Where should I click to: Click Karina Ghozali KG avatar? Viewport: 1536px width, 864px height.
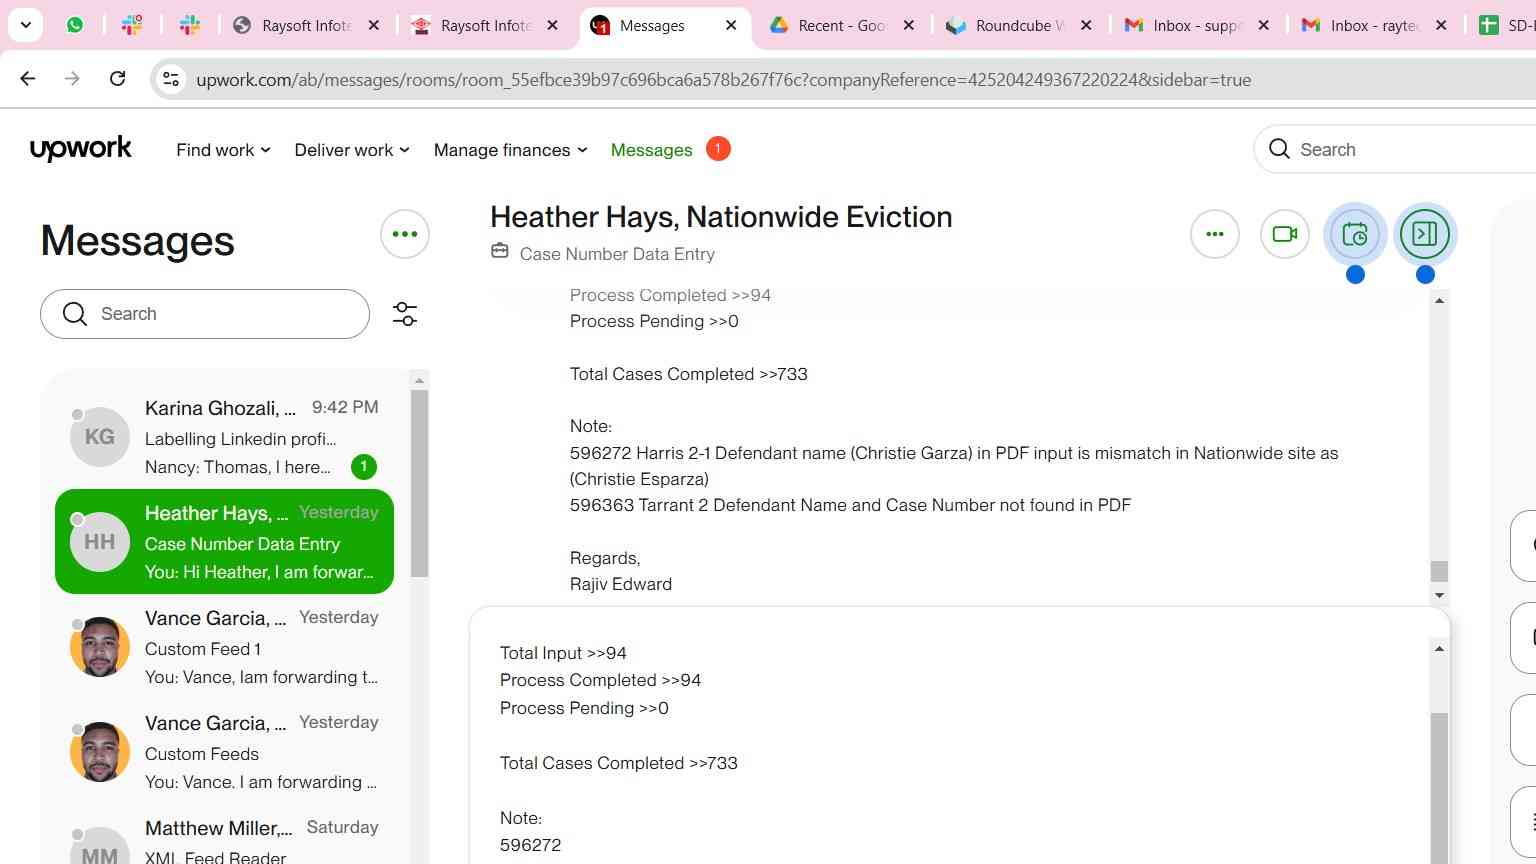pyautogui.click(x=100, y=437)
